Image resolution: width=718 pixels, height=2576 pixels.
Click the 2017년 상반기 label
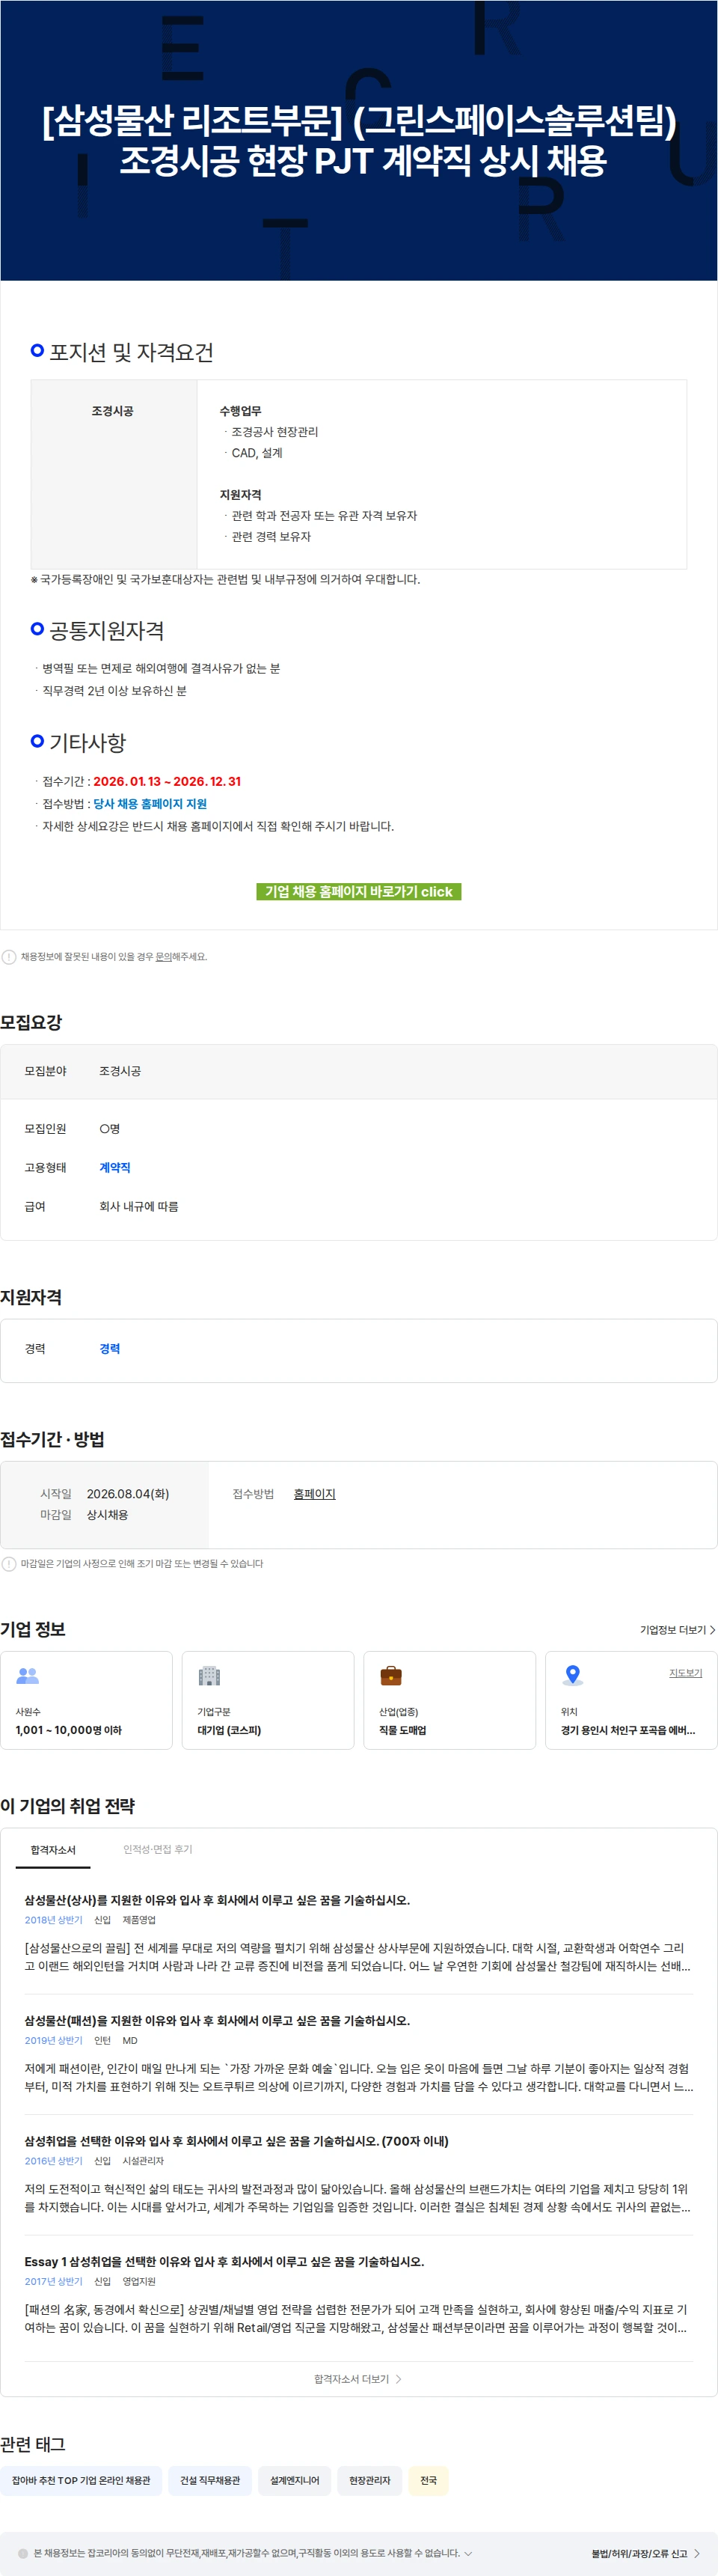point(54,2281)
